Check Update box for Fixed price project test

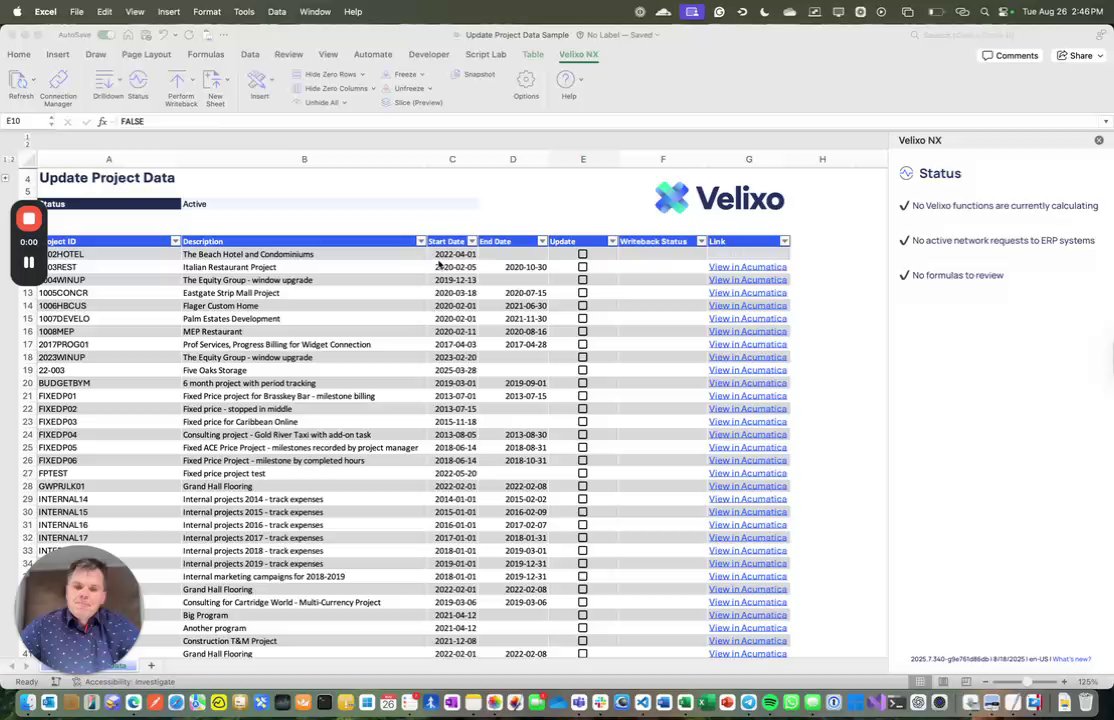tap(583, 473)
